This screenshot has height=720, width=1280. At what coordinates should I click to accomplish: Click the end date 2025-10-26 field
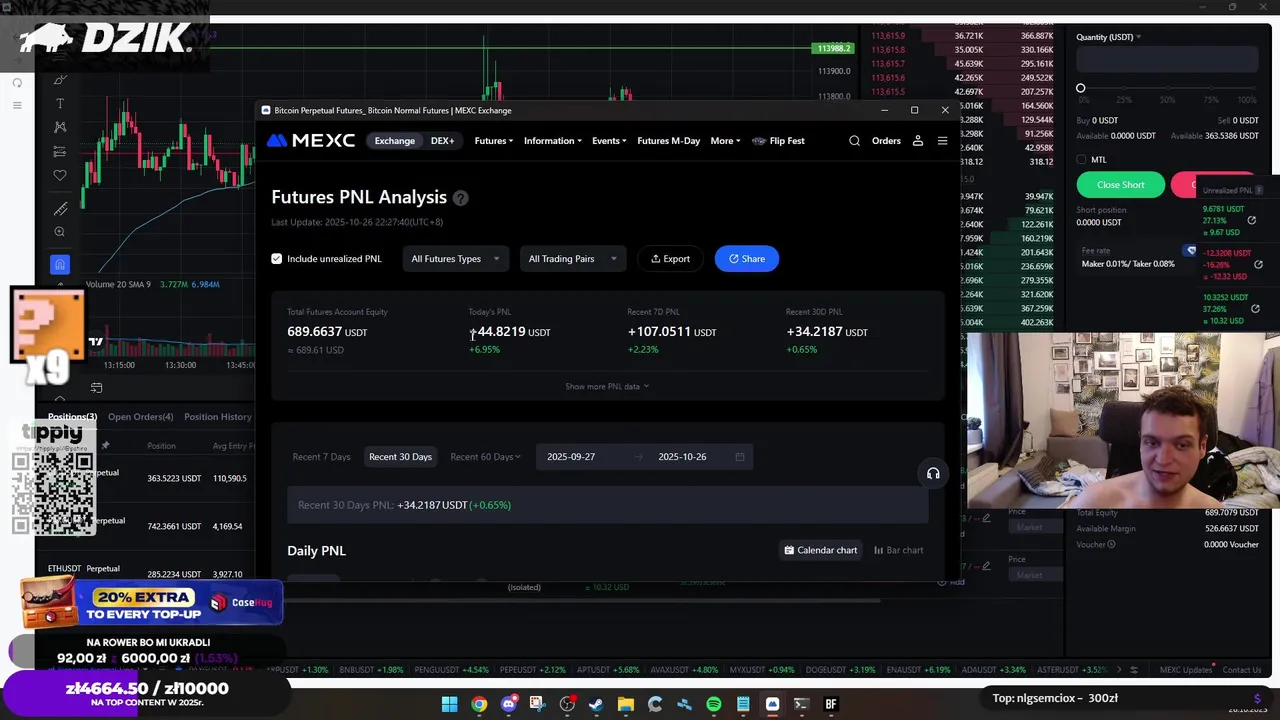[682, 457]
